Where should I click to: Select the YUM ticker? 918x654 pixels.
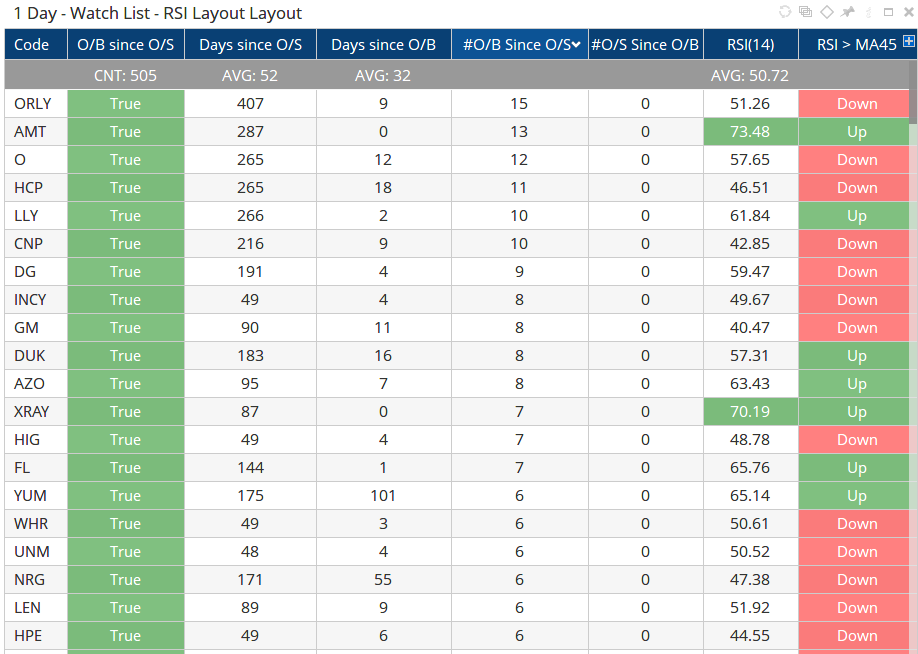tap(30, 496)
